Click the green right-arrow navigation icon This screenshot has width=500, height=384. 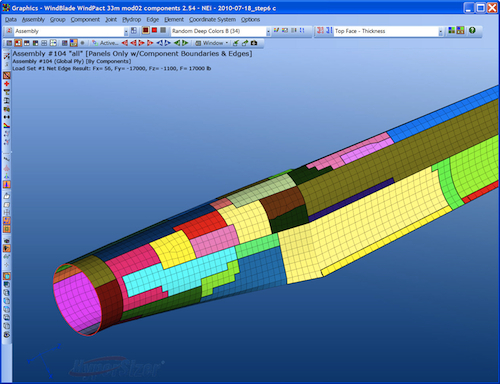coord(185,43)
